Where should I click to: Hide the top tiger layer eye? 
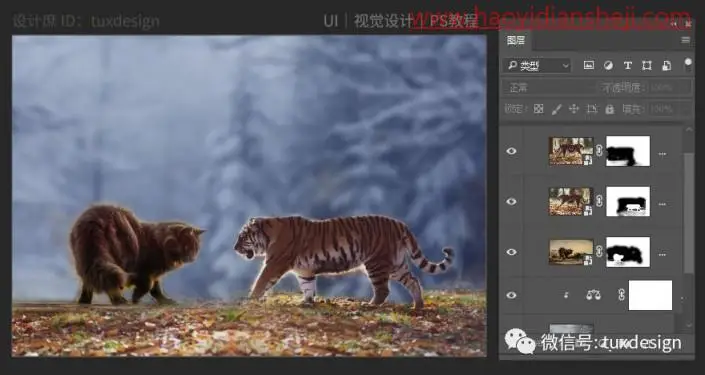tap(511, 151)
